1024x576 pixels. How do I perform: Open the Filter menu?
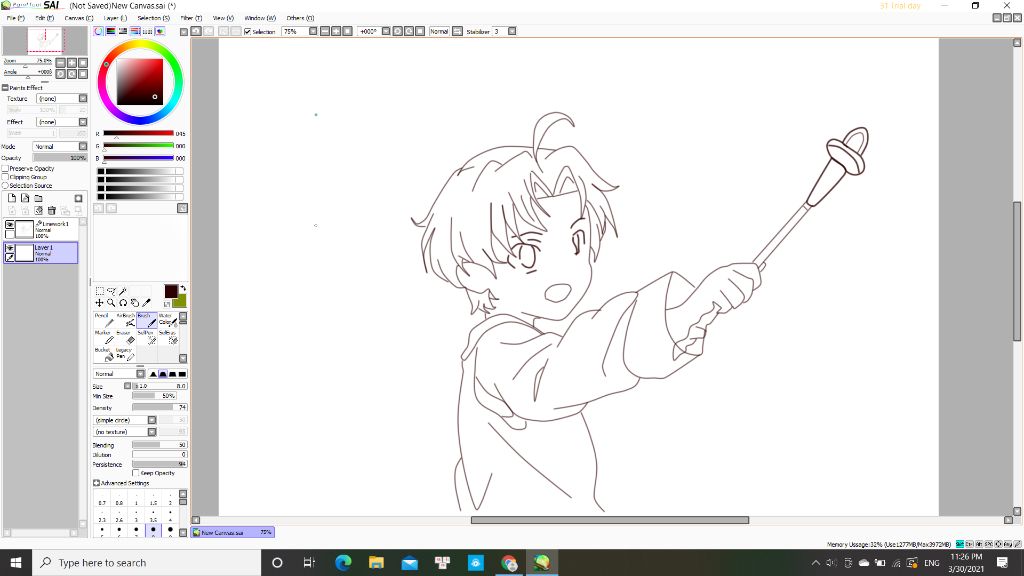click(x=191, y=18)
